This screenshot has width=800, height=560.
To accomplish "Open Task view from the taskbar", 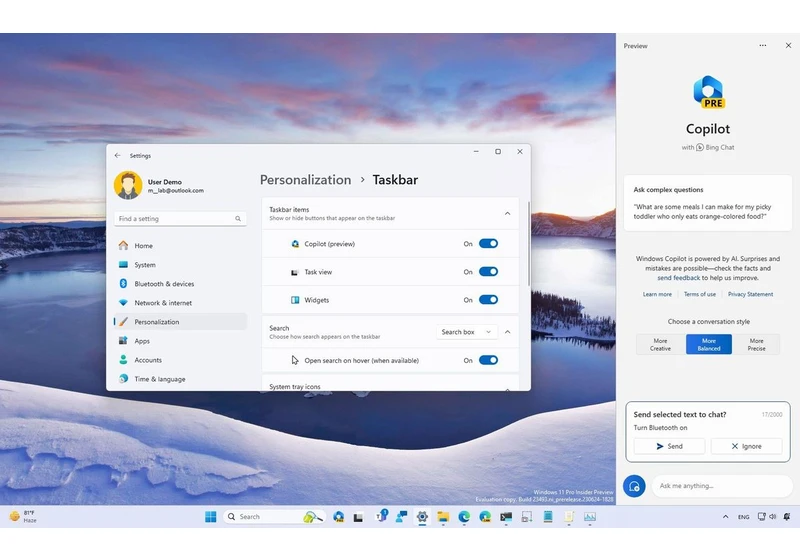I will tap(359, 517).
